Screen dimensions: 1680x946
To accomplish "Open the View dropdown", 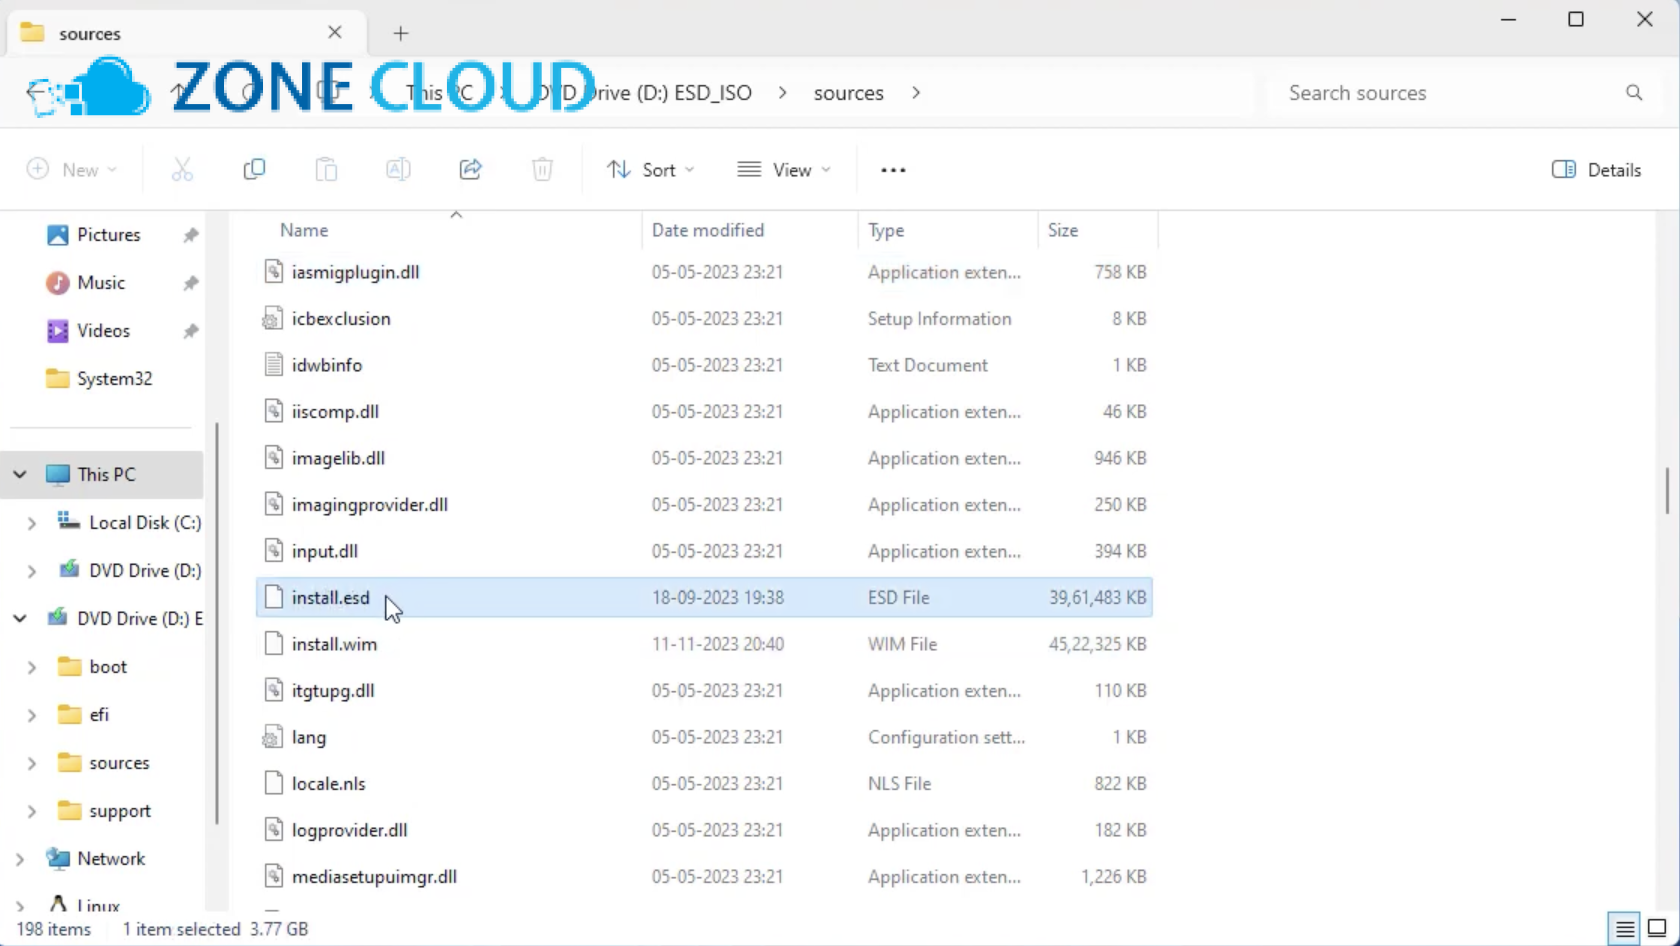I will coord(783,170).
